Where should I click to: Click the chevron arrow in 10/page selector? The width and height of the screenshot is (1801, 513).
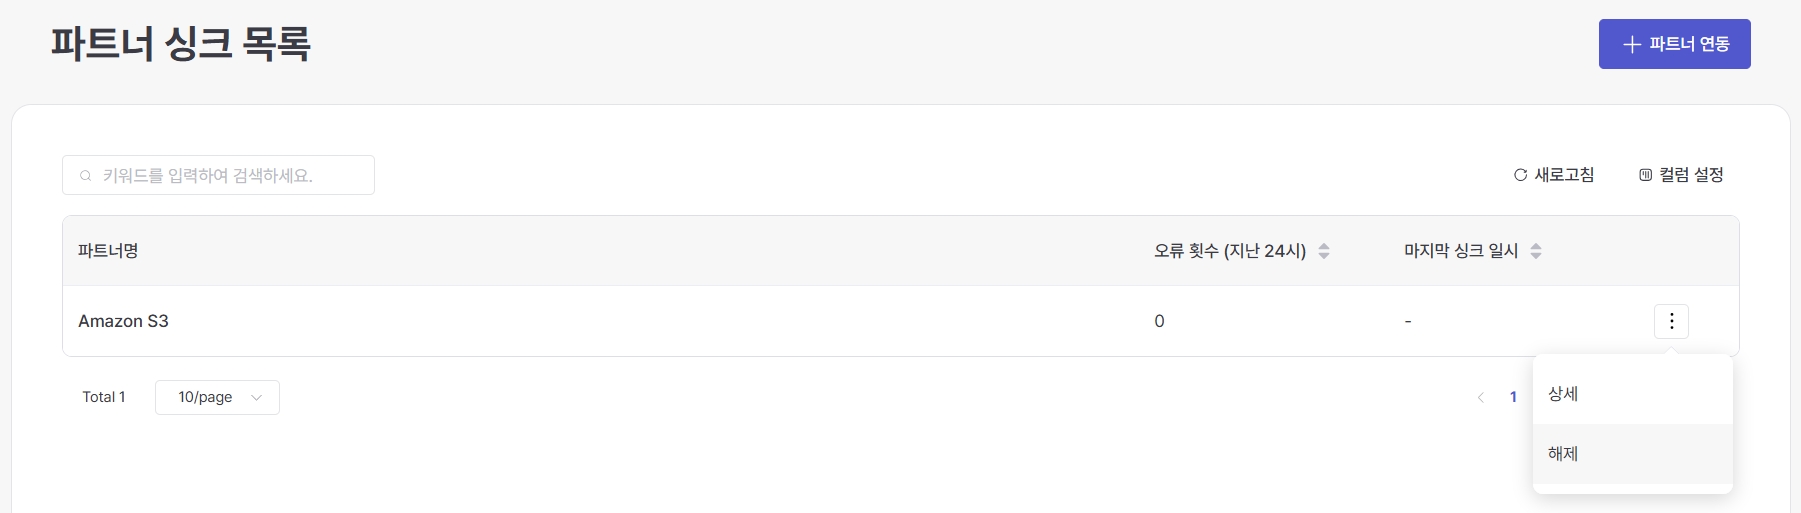click(257, 397)
